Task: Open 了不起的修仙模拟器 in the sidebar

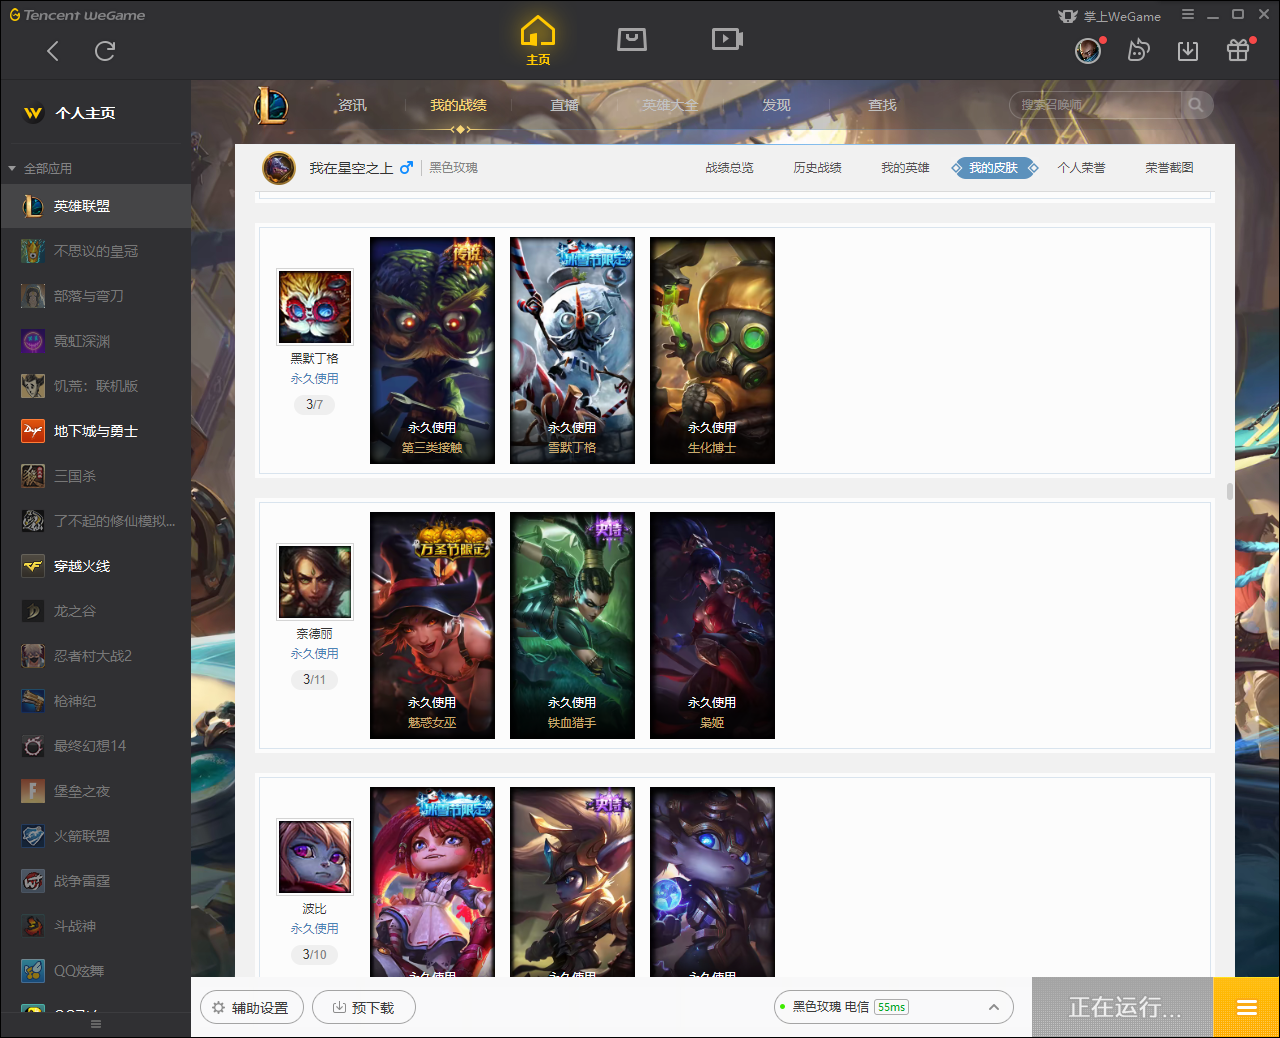Action: (x=95, y=521)
